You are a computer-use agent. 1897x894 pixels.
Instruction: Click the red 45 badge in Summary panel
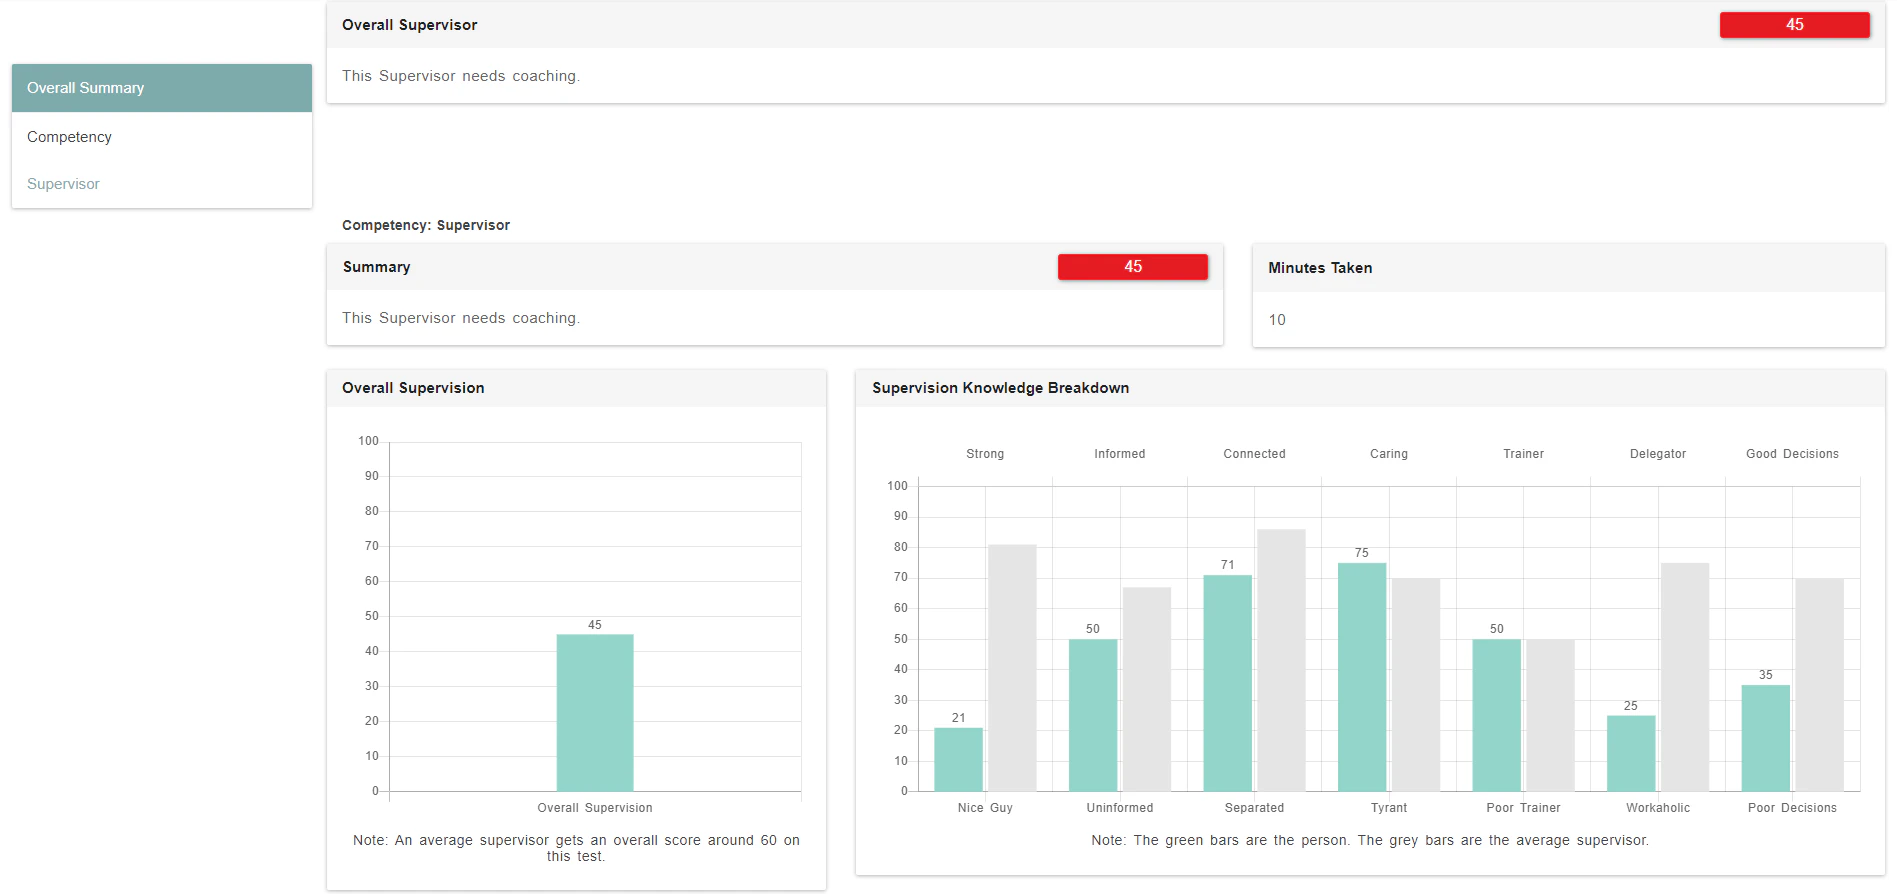1132,267
